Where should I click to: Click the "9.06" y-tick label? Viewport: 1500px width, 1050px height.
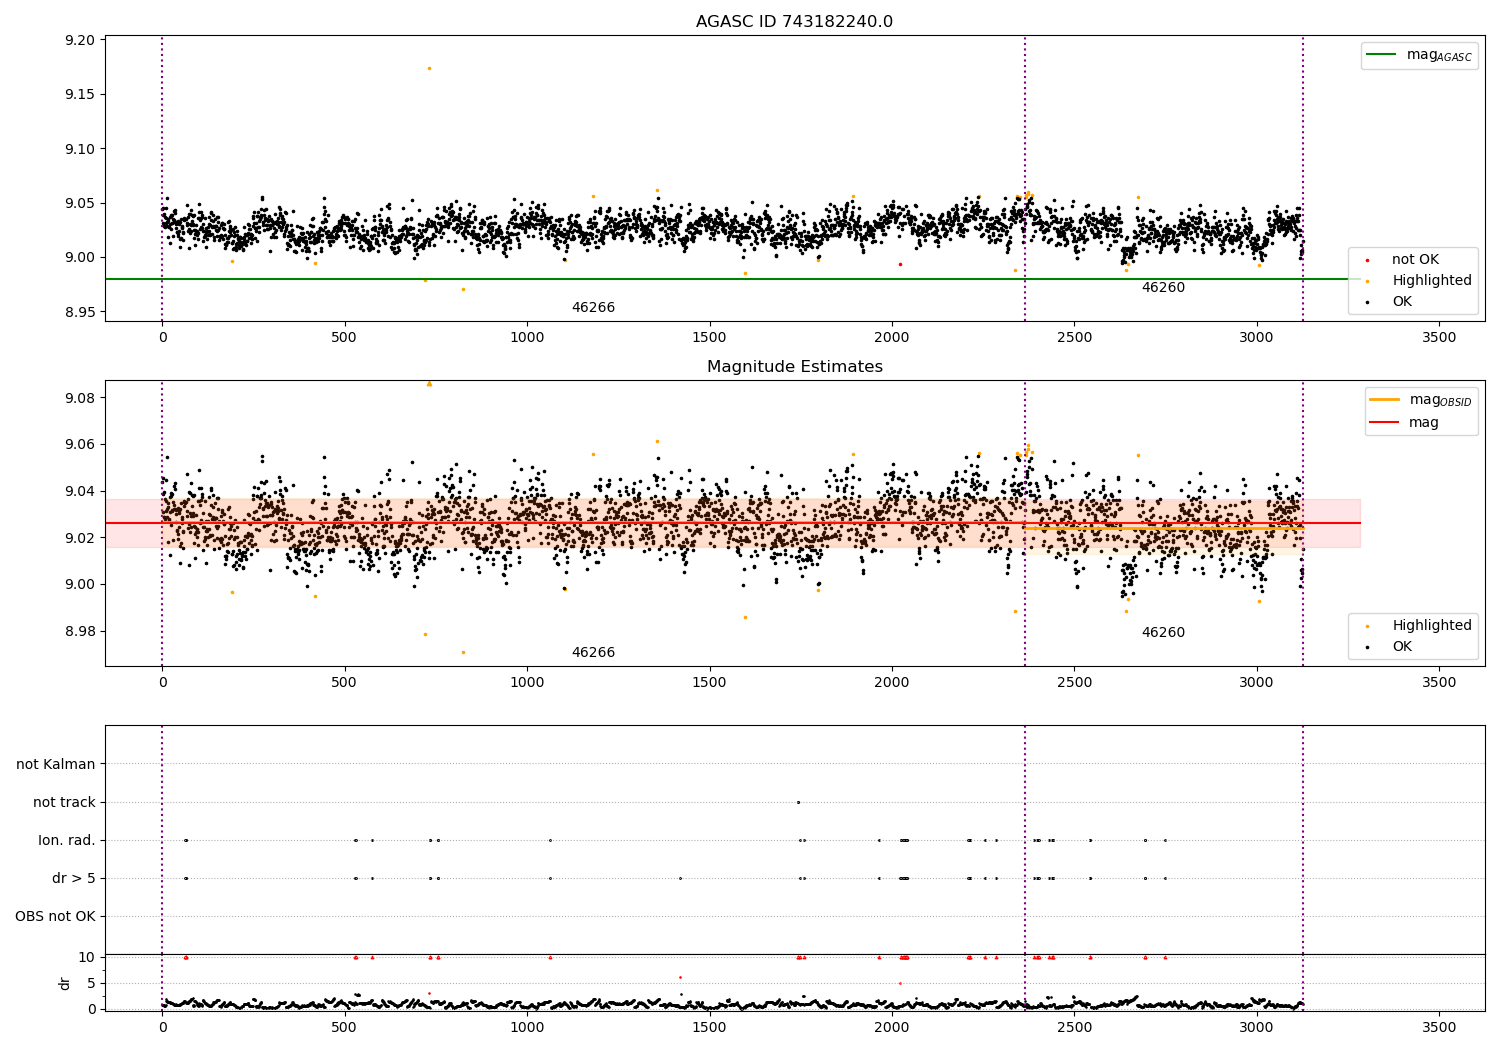pos(81,445)
